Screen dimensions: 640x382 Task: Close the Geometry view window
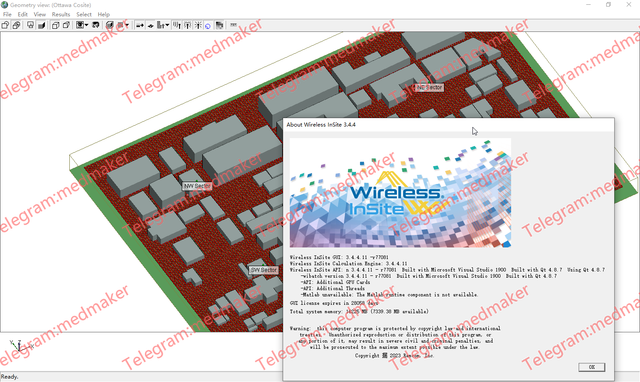(629, 5)
